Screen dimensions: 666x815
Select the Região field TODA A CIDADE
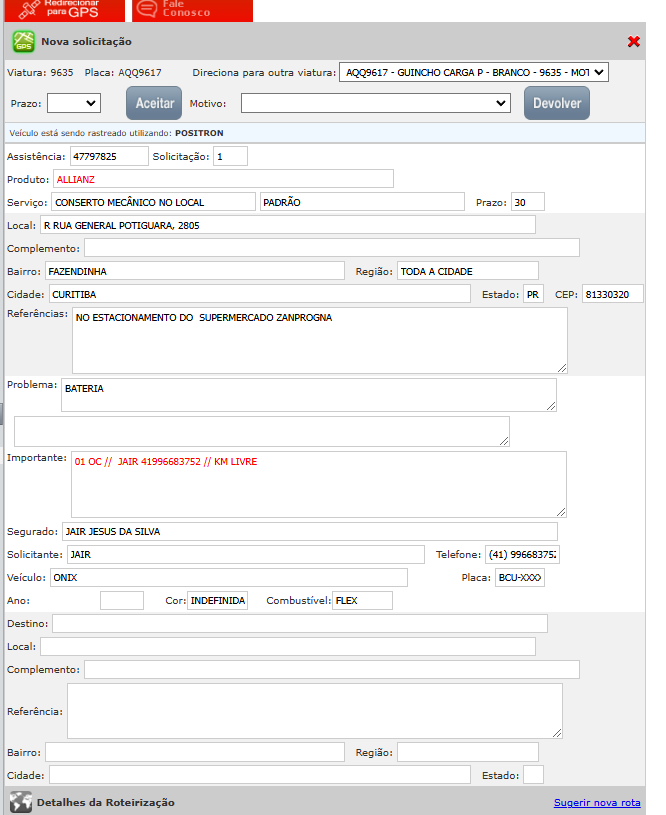pyautogui.click(x=468, y=271)
